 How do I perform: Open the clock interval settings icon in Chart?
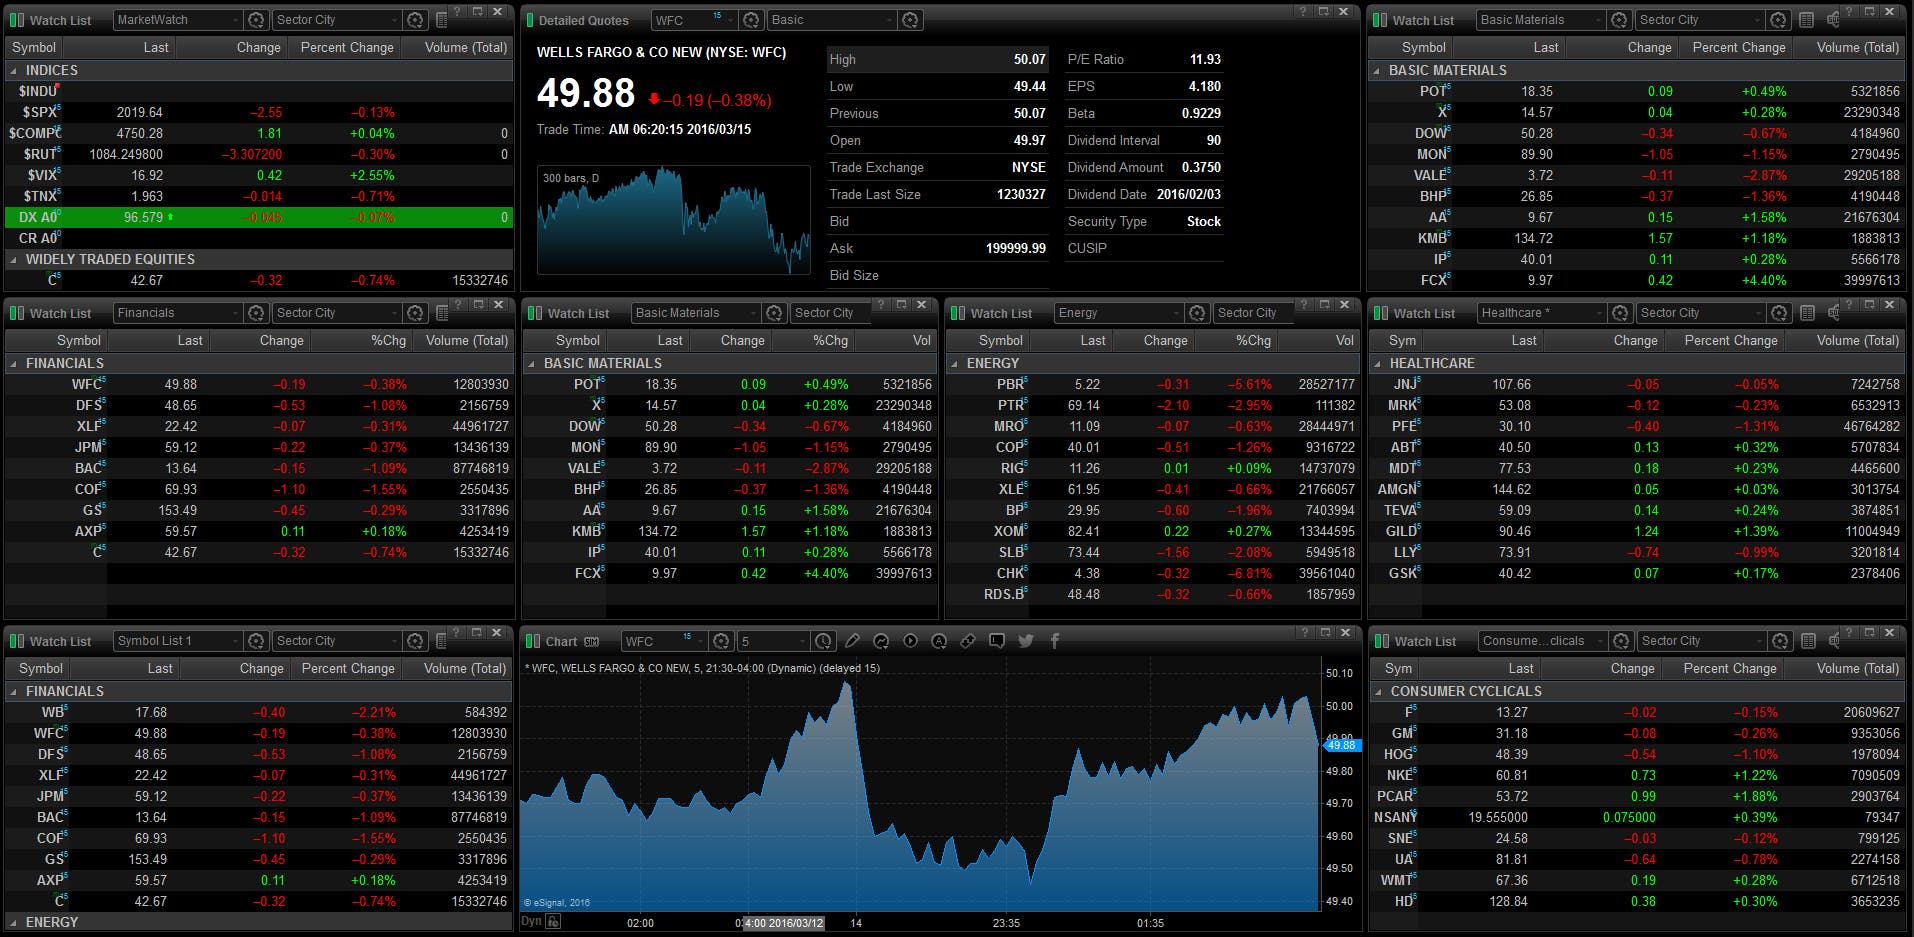pyautogui.click(x=823, y=641)
